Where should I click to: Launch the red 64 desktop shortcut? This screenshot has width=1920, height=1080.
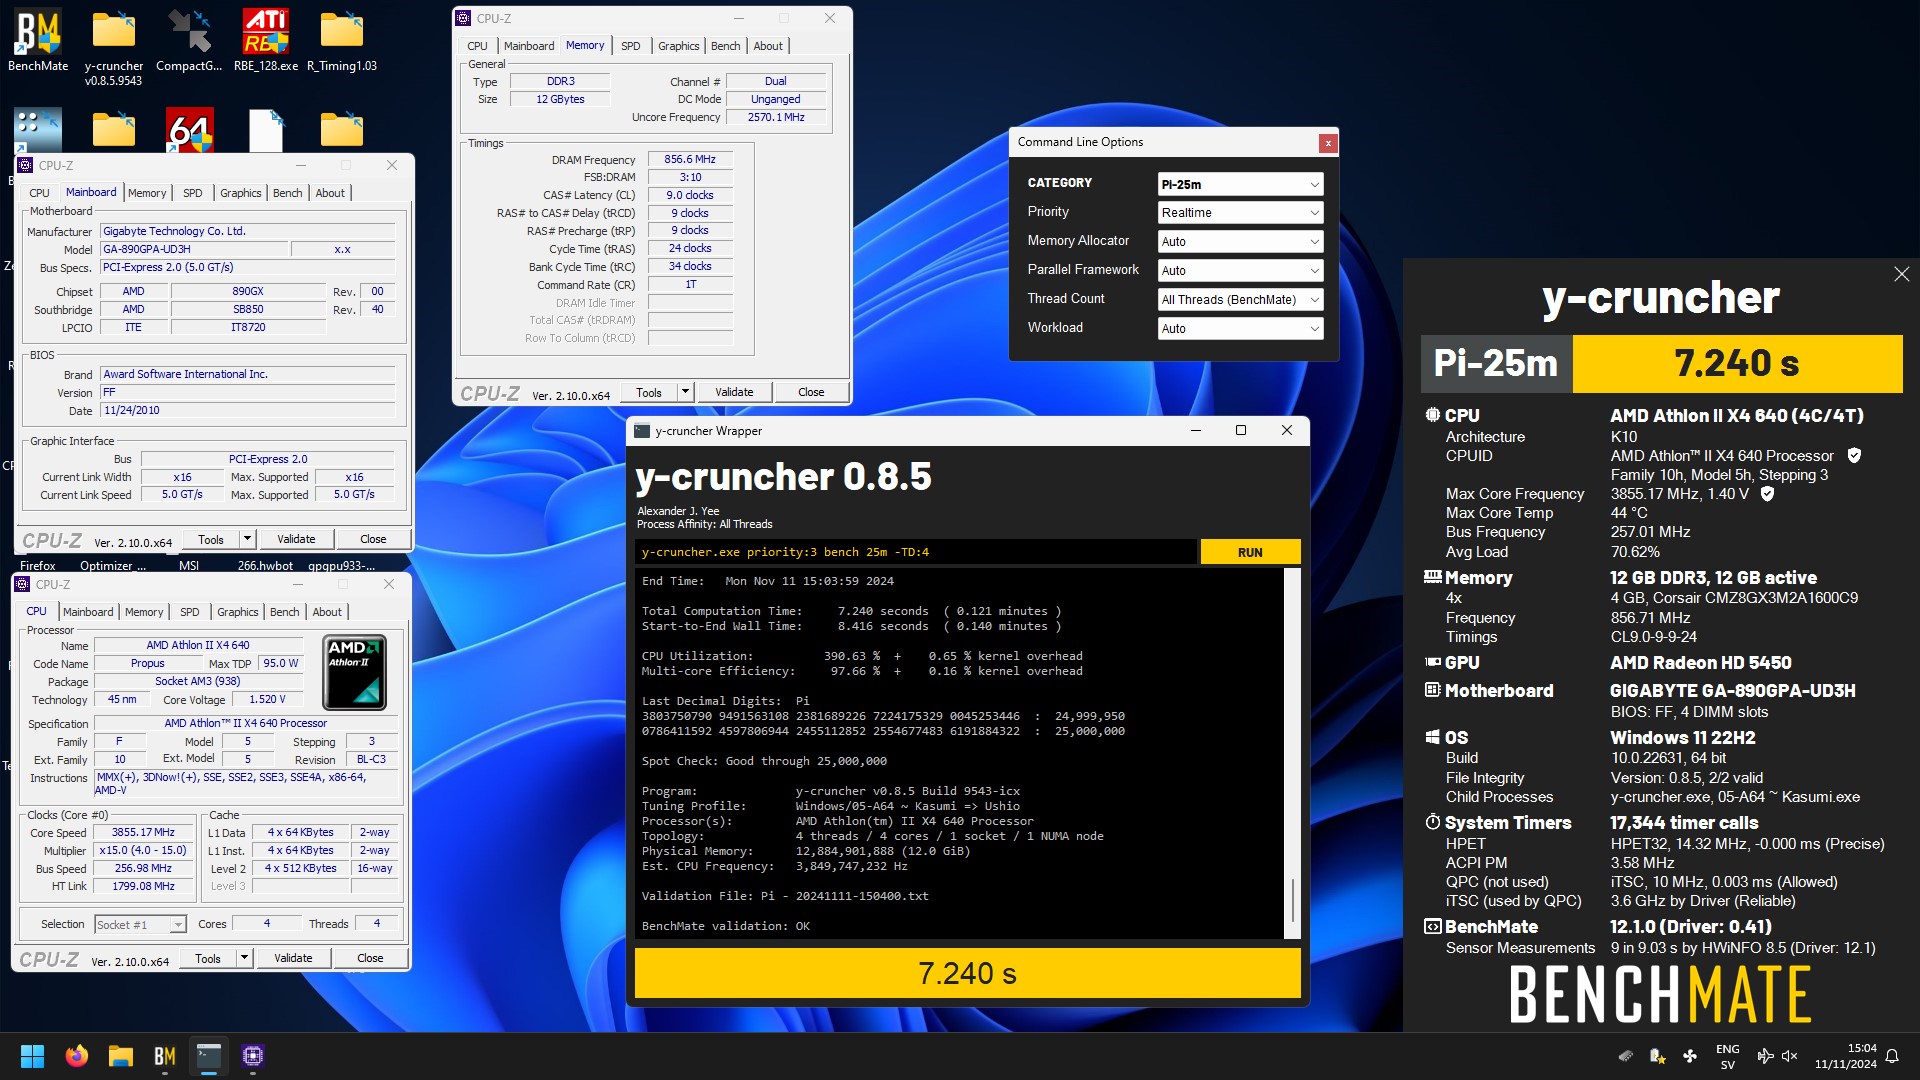click(190, 130)
